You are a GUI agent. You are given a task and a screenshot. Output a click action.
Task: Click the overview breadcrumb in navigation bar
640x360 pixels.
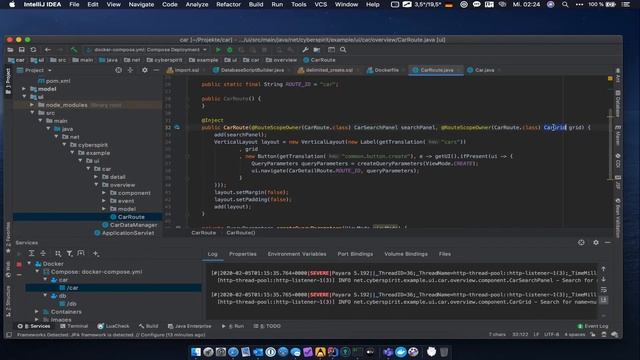[x=281, y=60]
